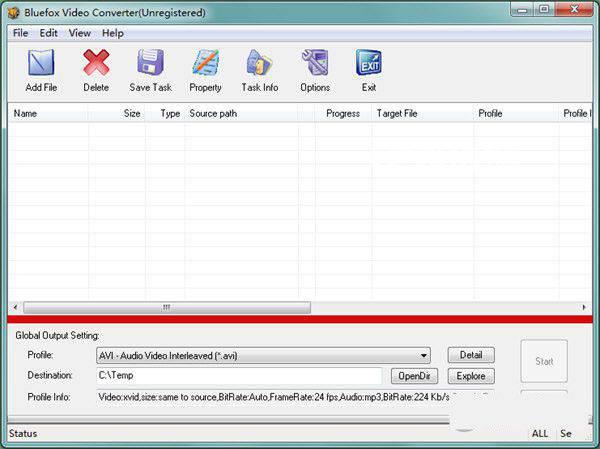Click the scrollbar left arrow
This screenshot has width=600, height=449.
click(x=15, y=307)
